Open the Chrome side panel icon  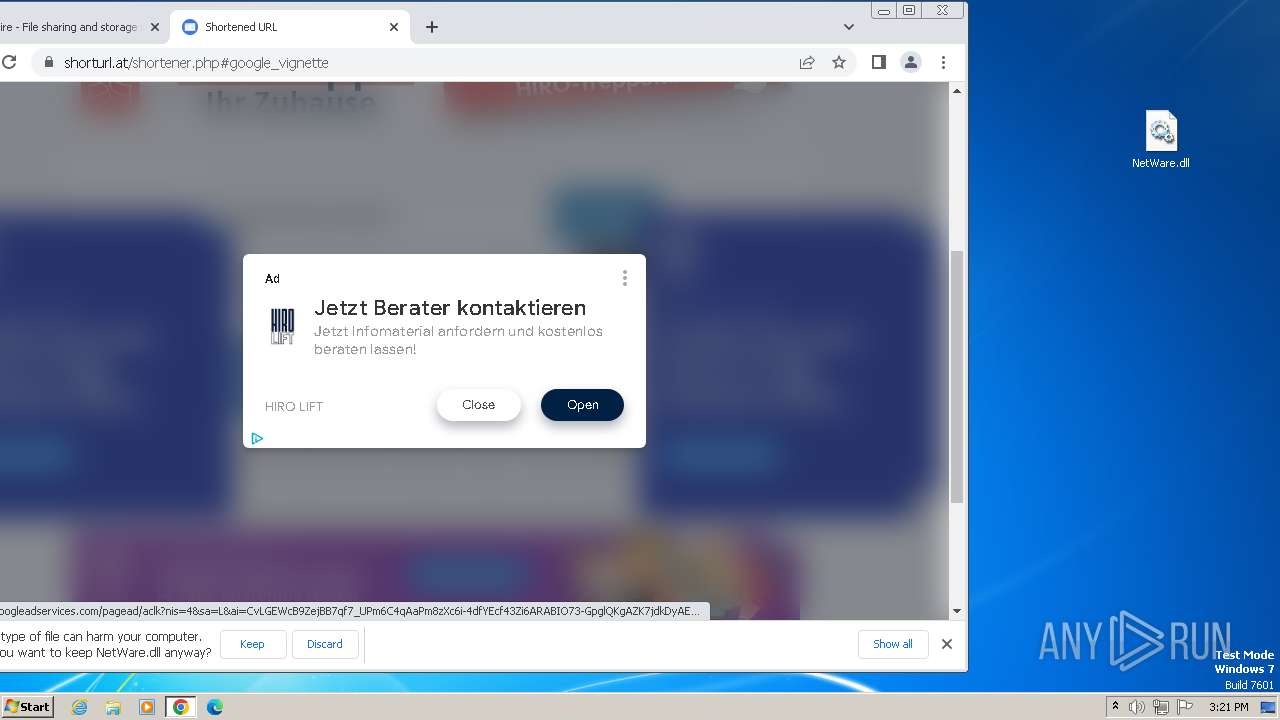click(x=879, y=62)
